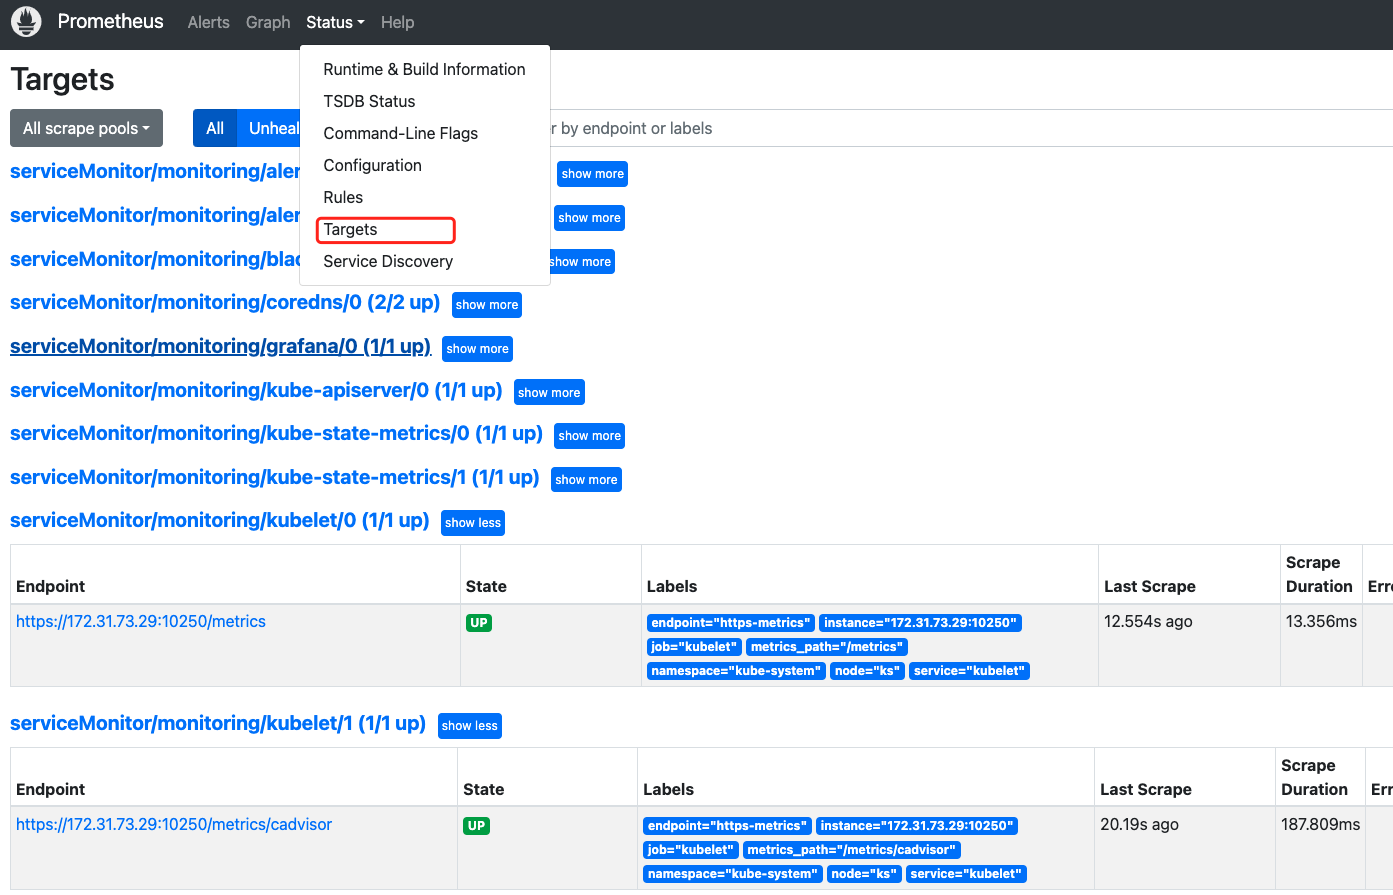Click the Prometheus logo icon
Image resolution: width=1393 pixels, height=895 pixels.
[x=25, y=21]
